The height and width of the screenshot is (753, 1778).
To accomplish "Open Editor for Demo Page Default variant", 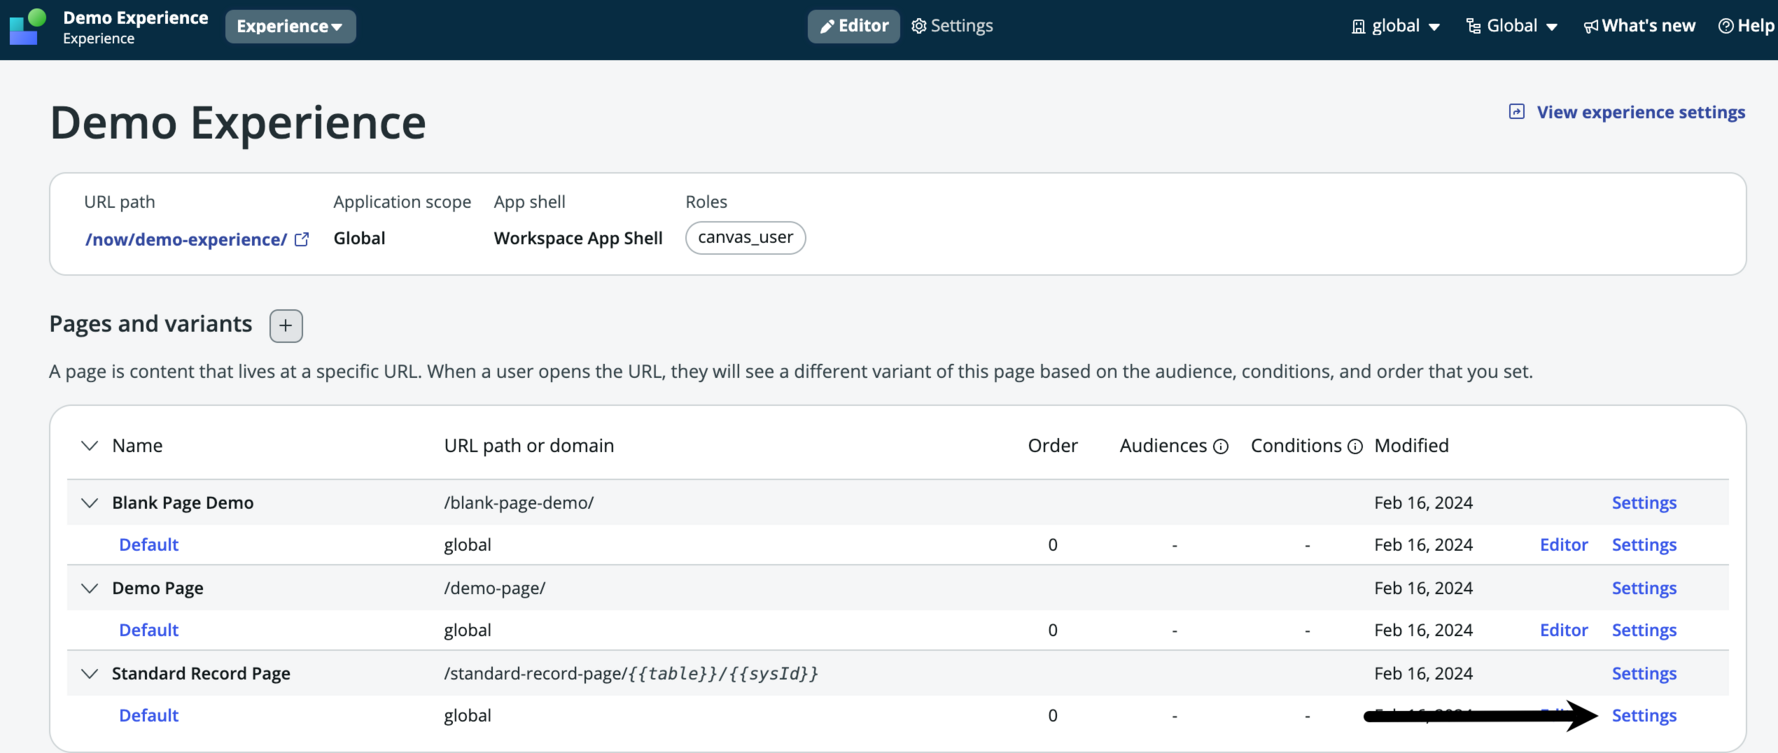I will click(1564, 630).
